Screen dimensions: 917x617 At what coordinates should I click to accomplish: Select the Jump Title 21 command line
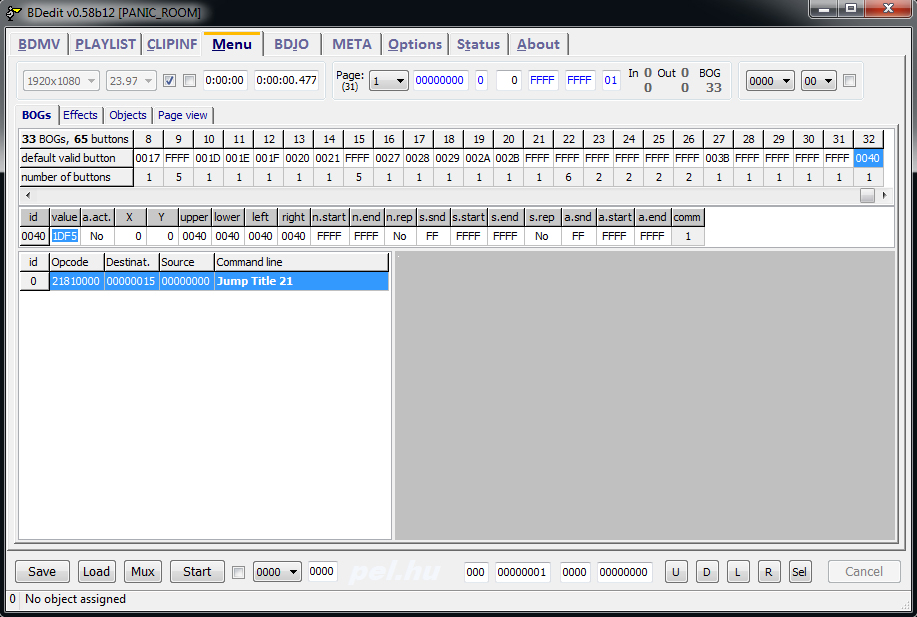point(301,281)
